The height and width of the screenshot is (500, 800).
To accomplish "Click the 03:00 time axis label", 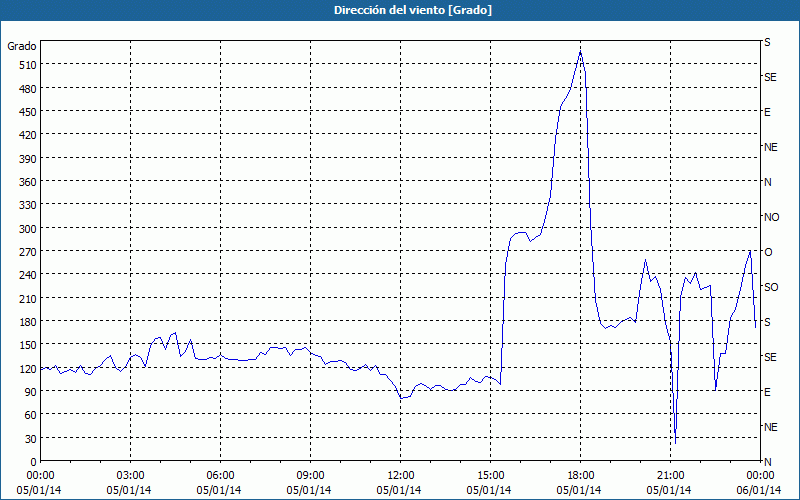I will [x=130, y=476].
